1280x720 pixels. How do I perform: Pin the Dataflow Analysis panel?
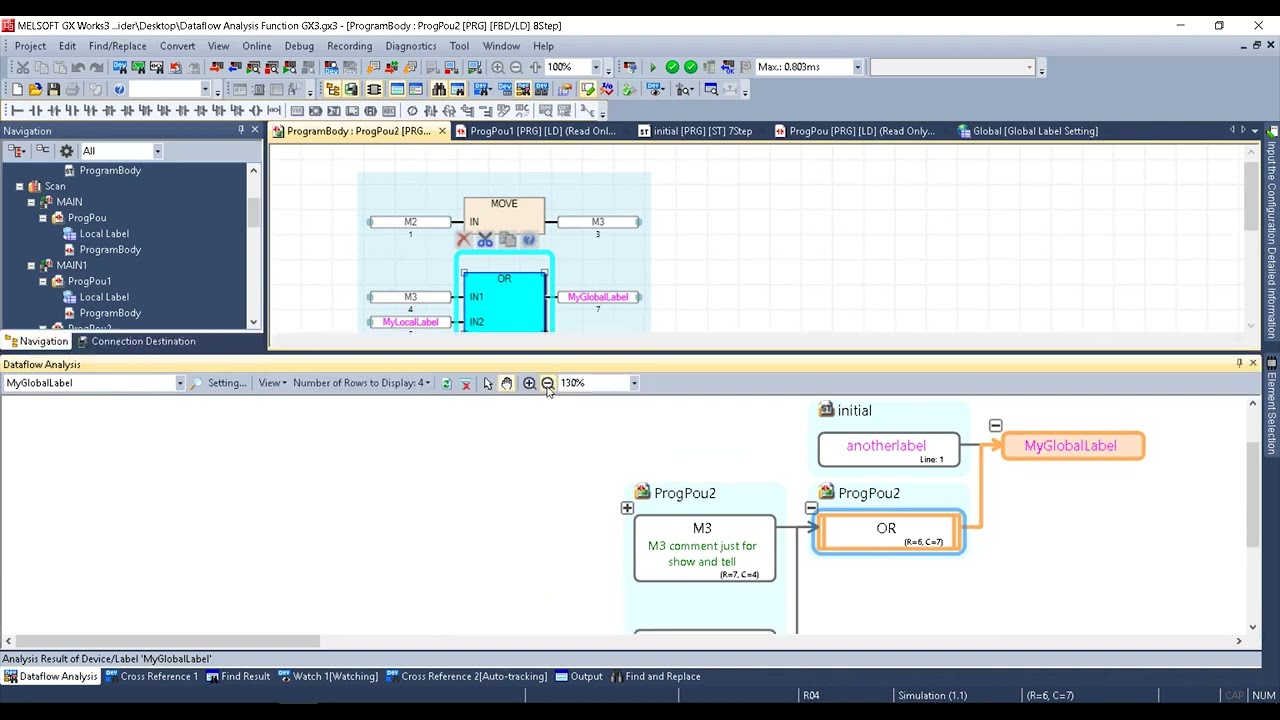click(1239, 364)
